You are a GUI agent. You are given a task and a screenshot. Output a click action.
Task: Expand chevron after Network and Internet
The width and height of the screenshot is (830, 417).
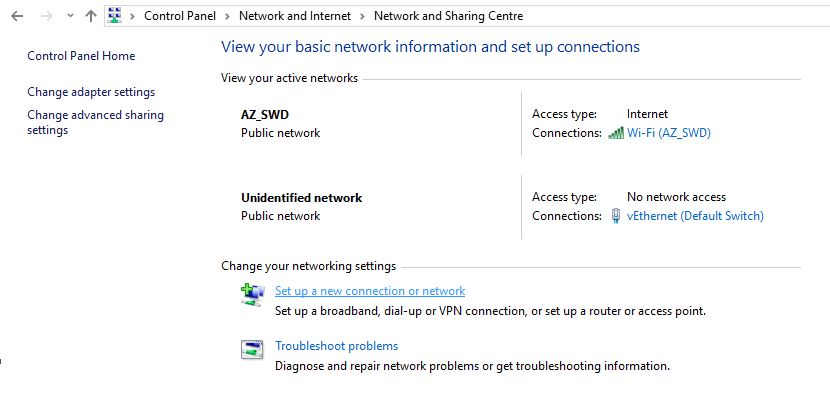point(362,16)
